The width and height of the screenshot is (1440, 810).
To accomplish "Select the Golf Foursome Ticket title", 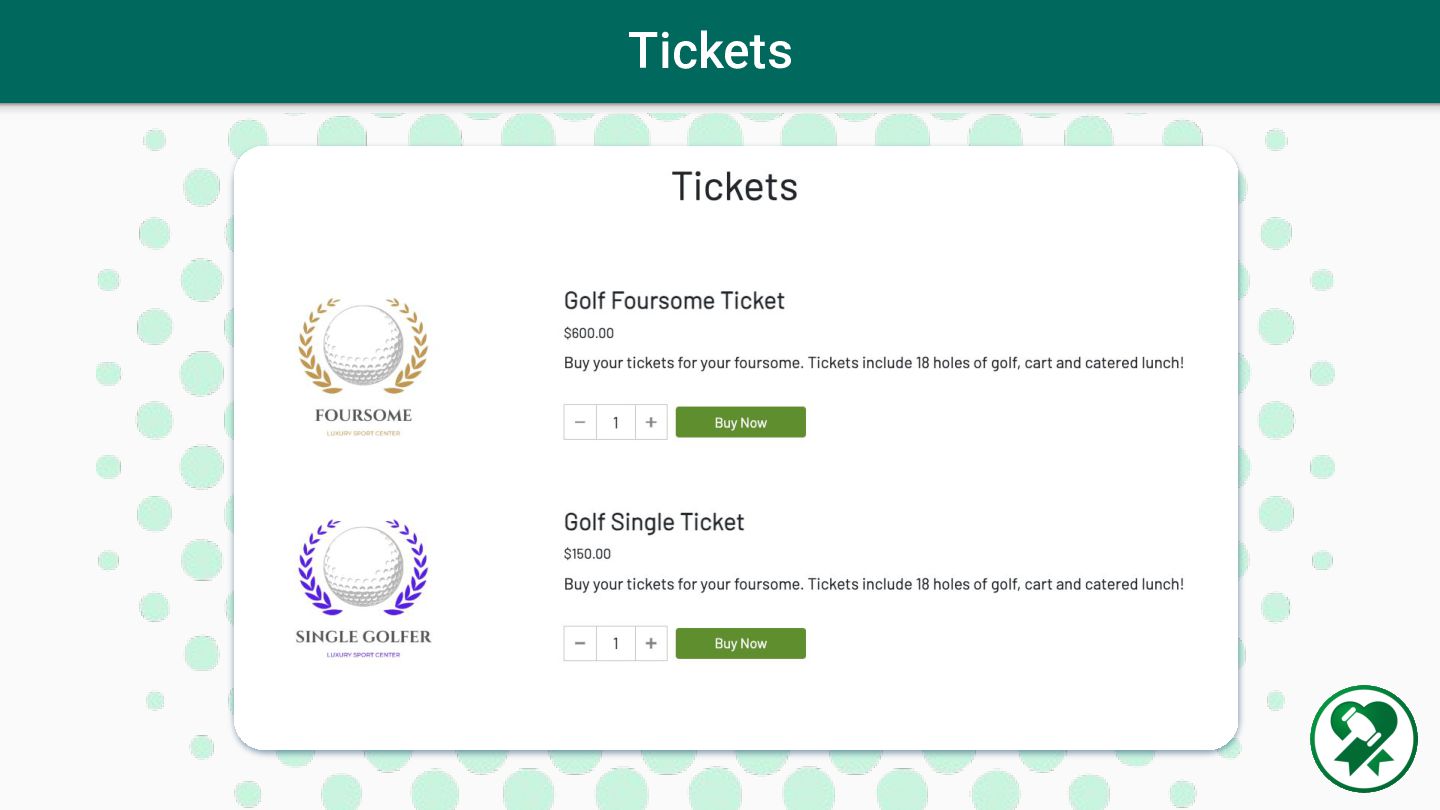I will 674,300.
